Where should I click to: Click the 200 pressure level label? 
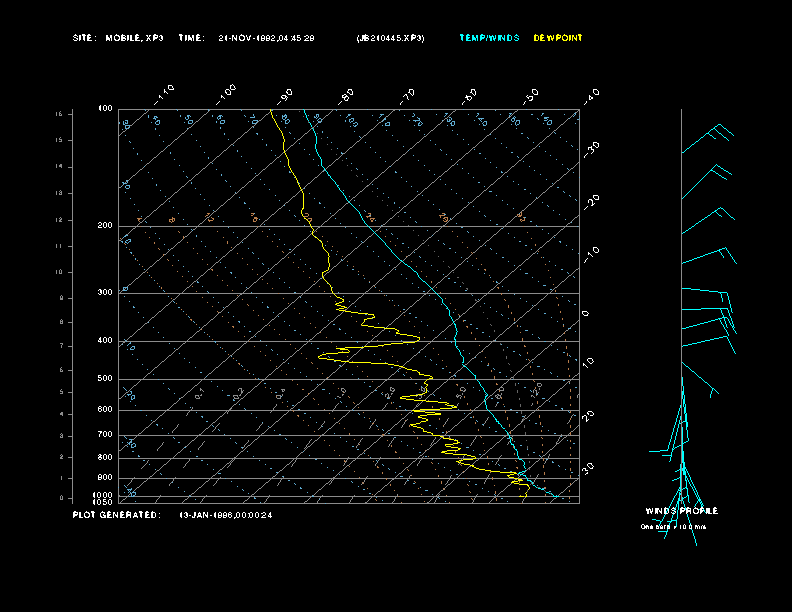(x=105, y=225)
